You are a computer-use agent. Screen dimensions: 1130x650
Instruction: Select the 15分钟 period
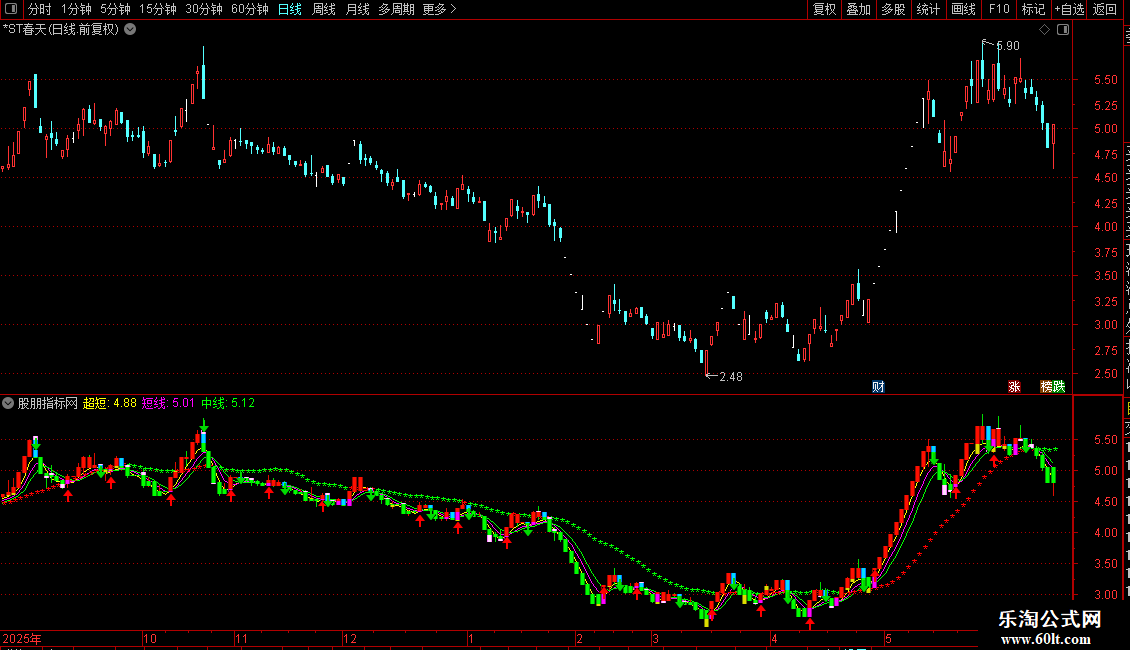tap(158, 9)
